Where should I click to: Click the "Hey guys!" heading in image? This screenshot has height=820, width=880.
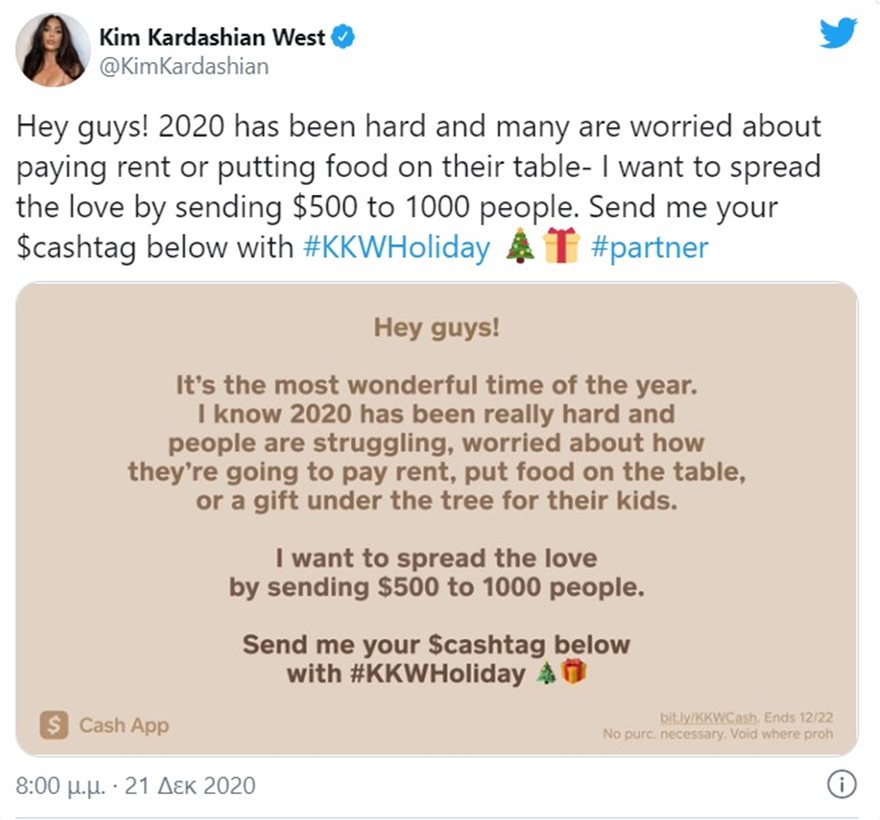click(436, 328)
